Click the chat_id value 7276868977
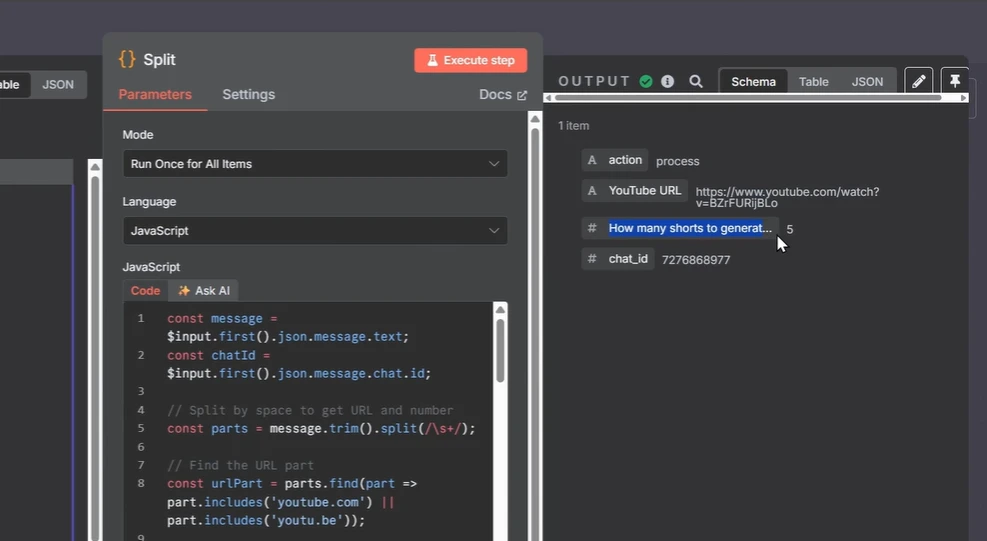Image resolution: width=987 pixels, height=541 pixels. tap(696, 260)
